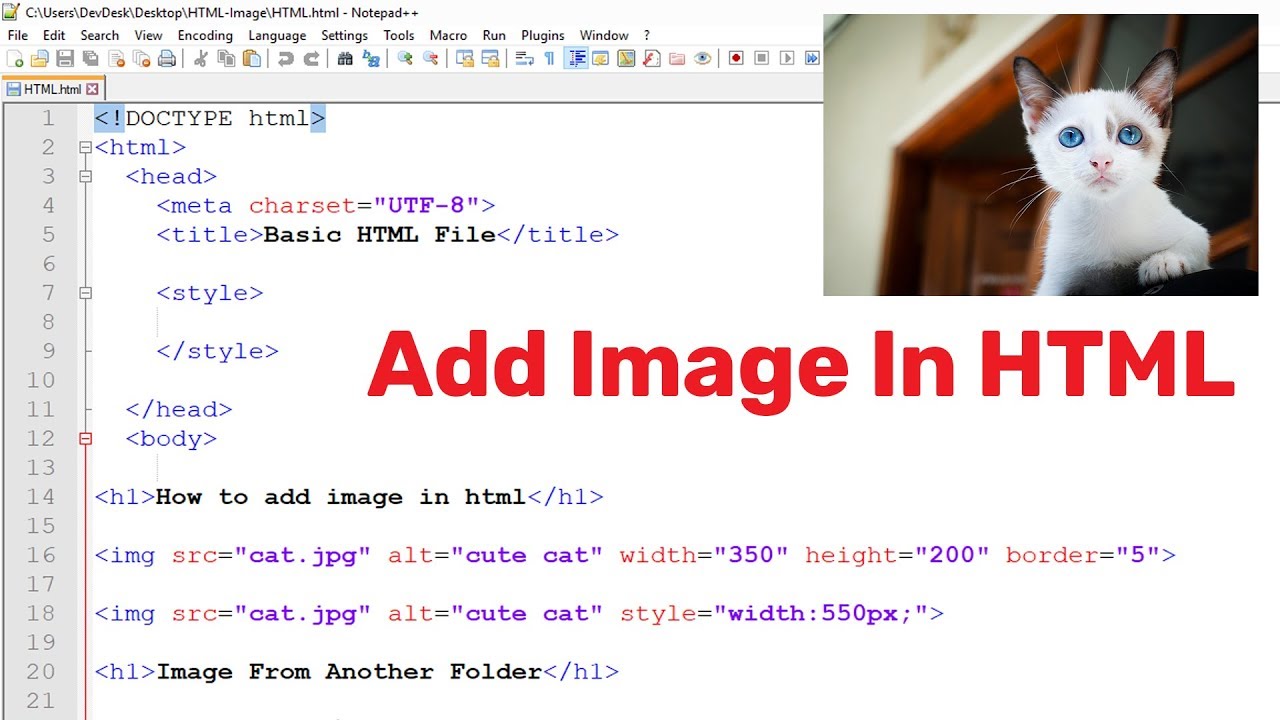The width and height of the screenshot is (1280, 720).
Task: Collapse the html tag fold marker
Action: [85, 148]
